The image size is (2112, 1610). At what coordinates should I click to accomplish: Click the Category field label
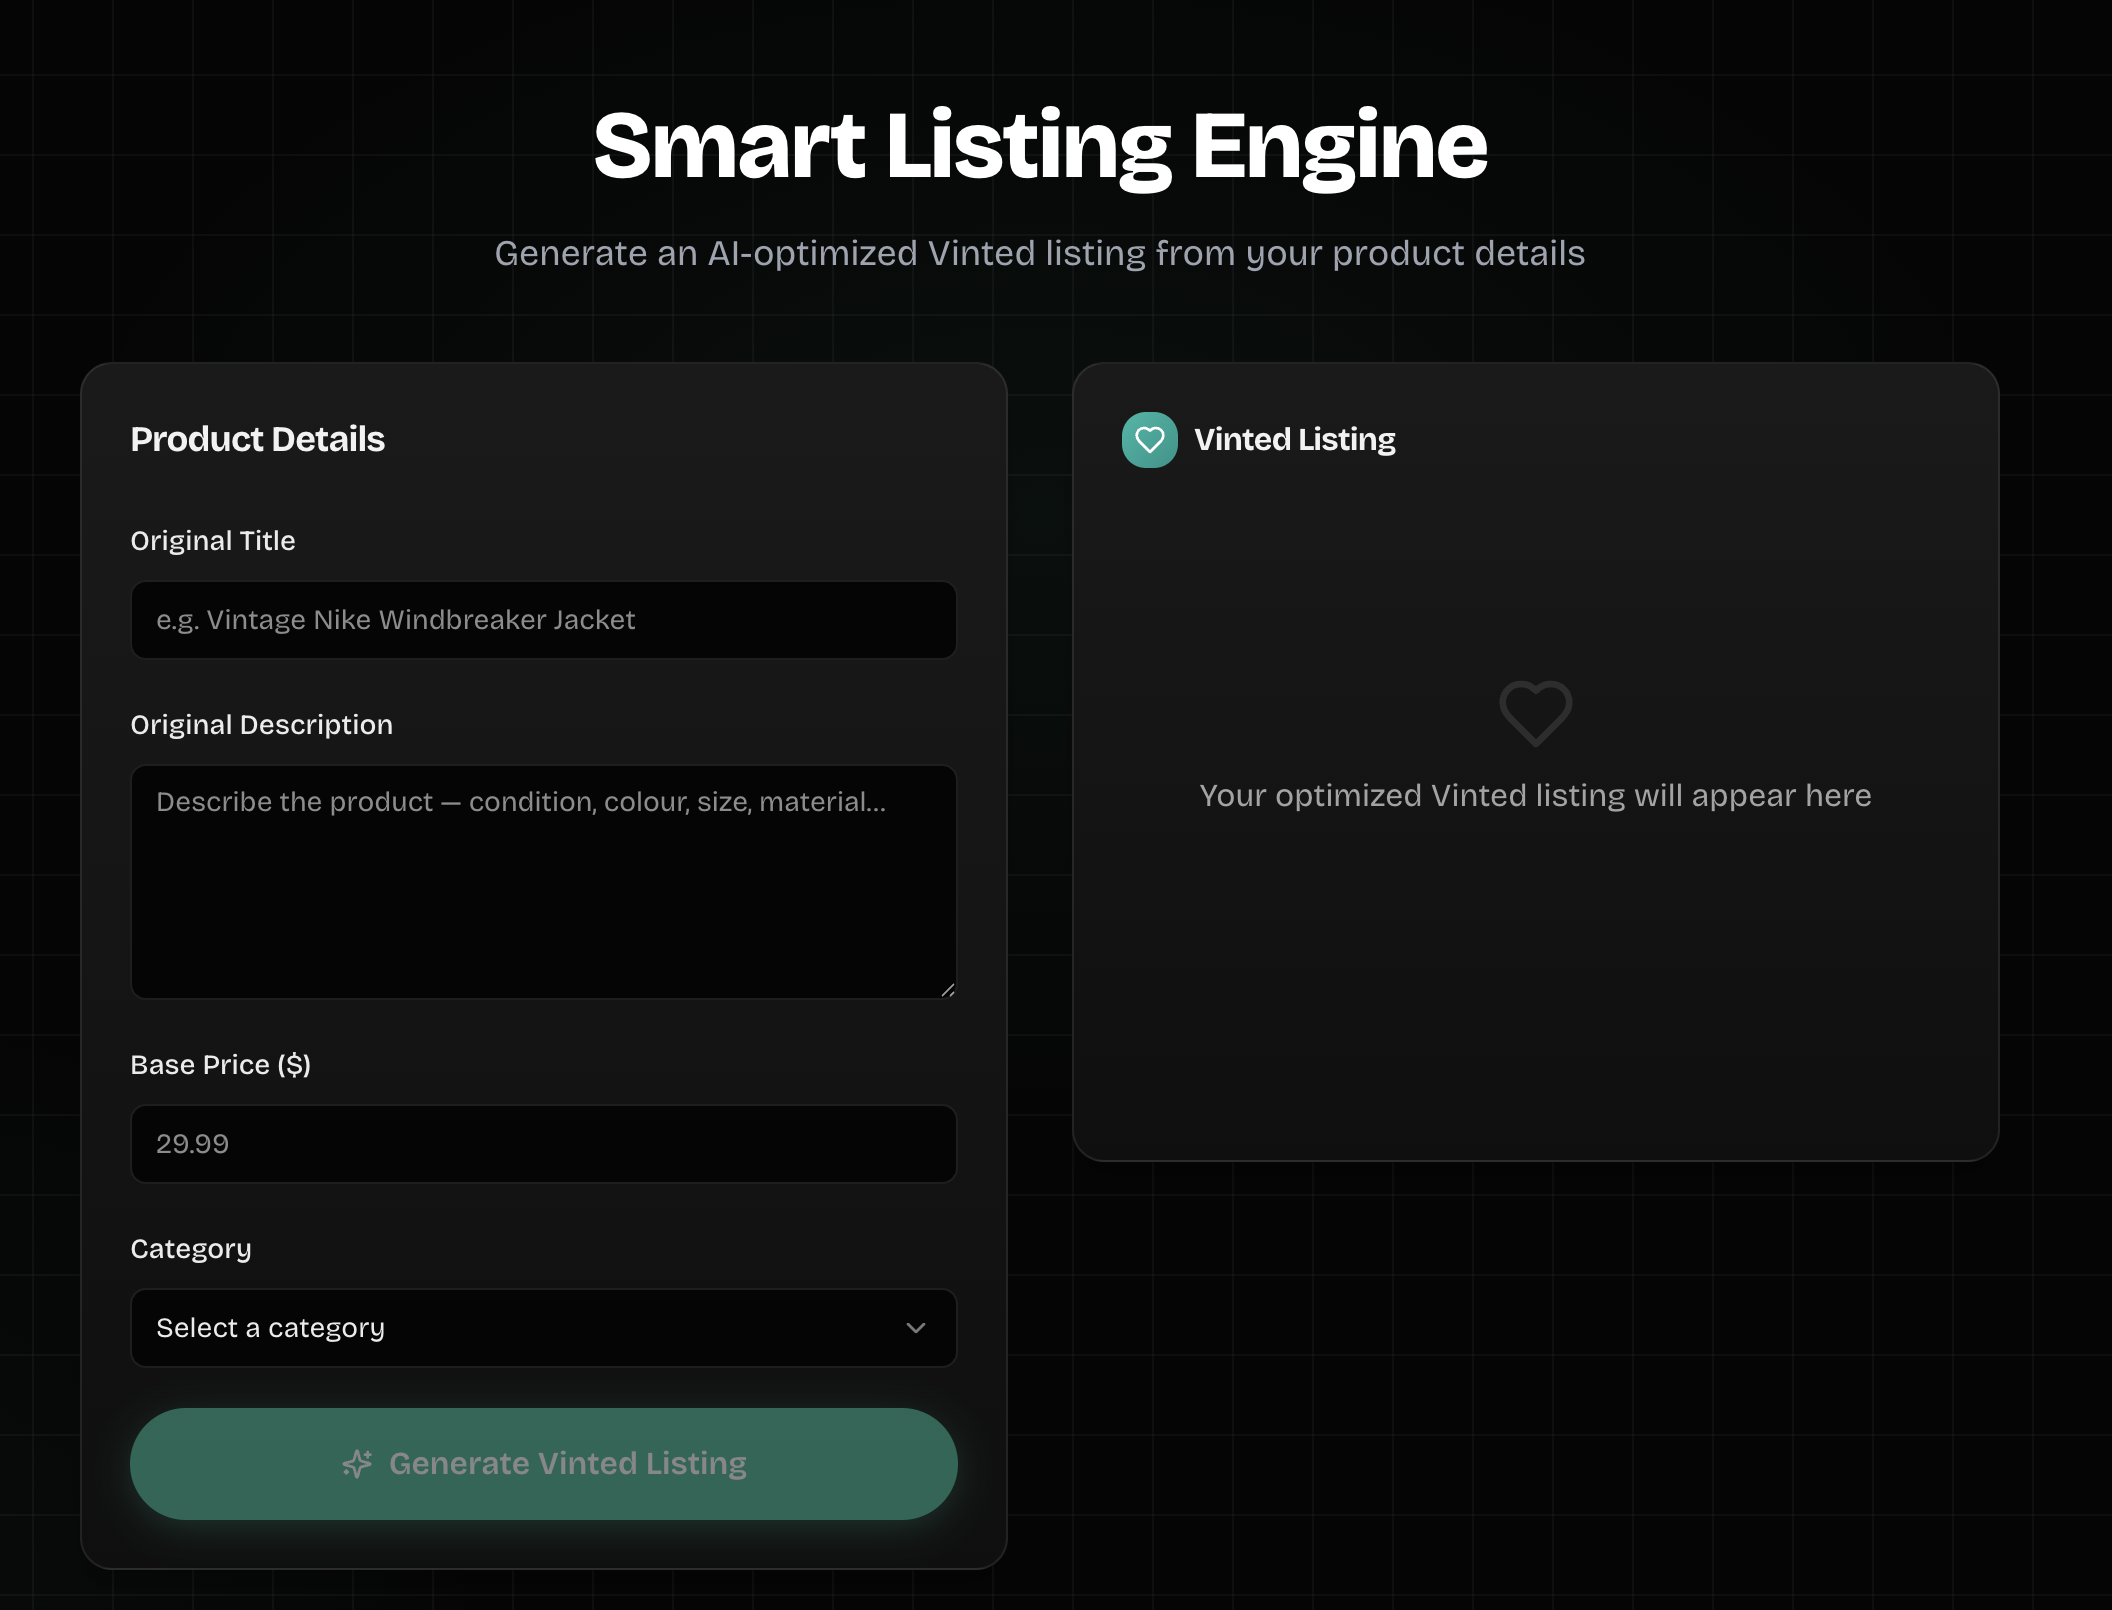click(x=191, y=1249)
